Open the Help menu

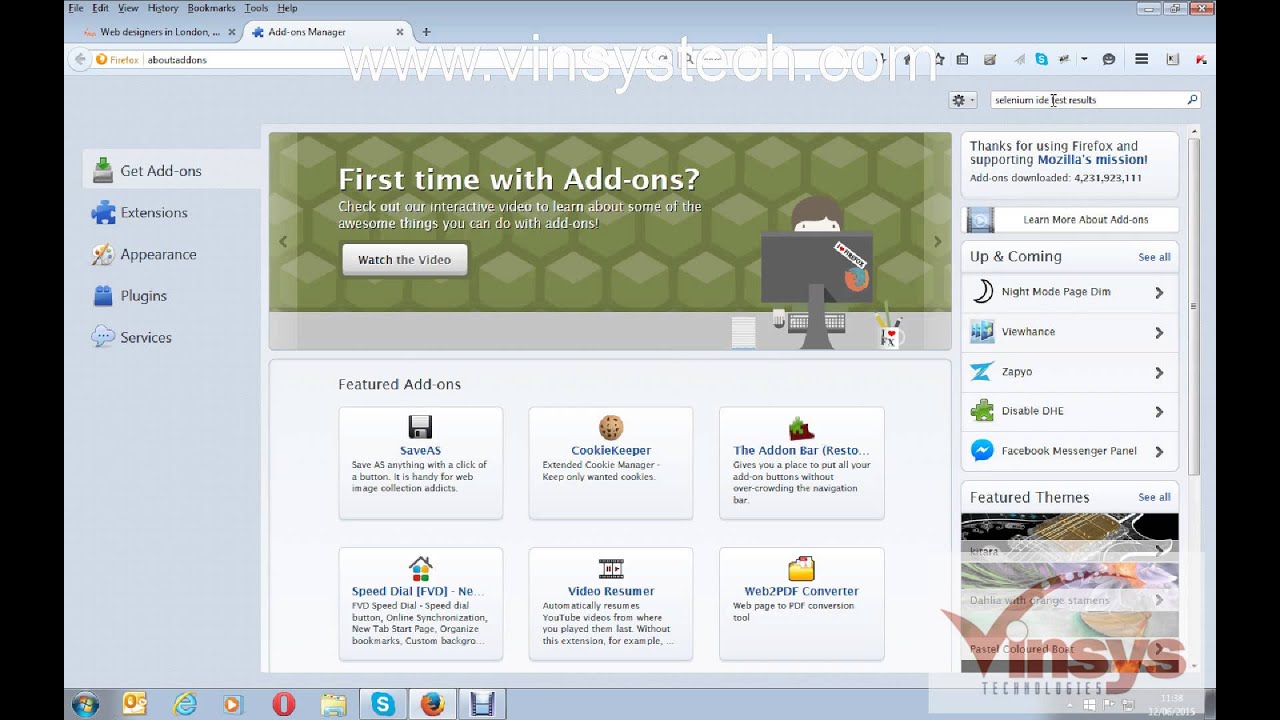click(x=287, y=8)
